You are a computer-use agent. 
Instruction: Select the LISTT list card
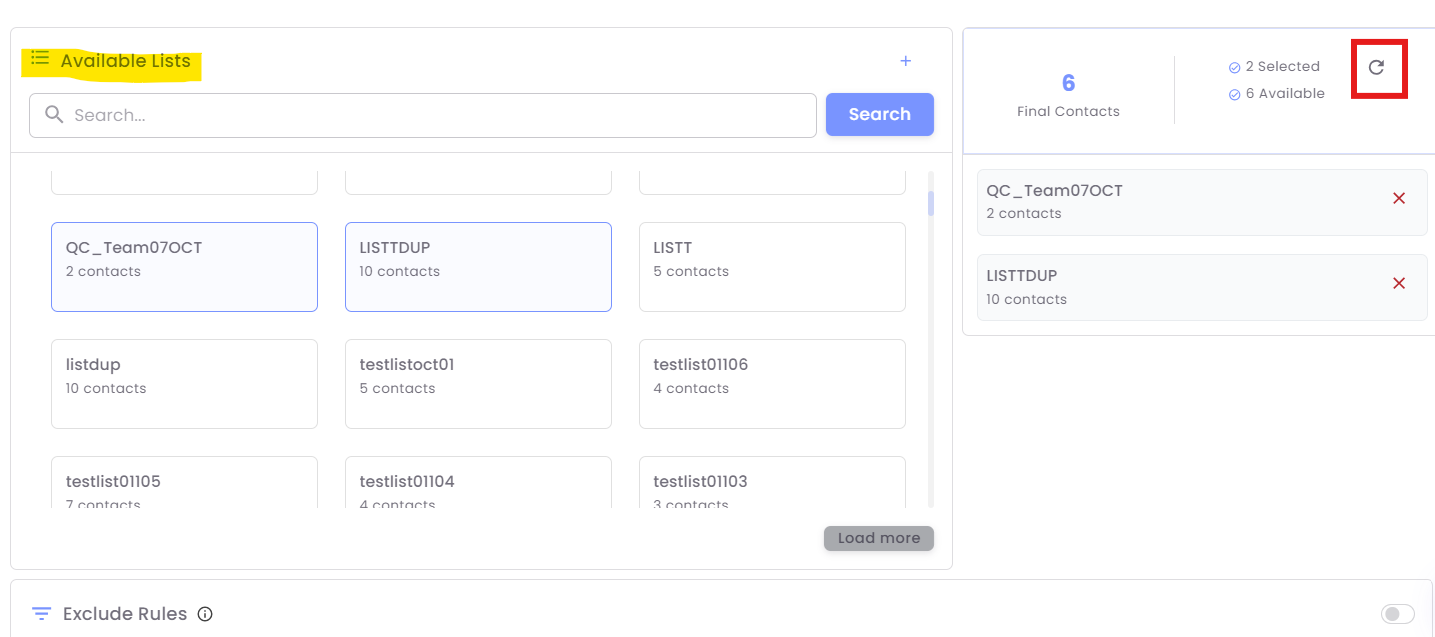tap(772, 267)
